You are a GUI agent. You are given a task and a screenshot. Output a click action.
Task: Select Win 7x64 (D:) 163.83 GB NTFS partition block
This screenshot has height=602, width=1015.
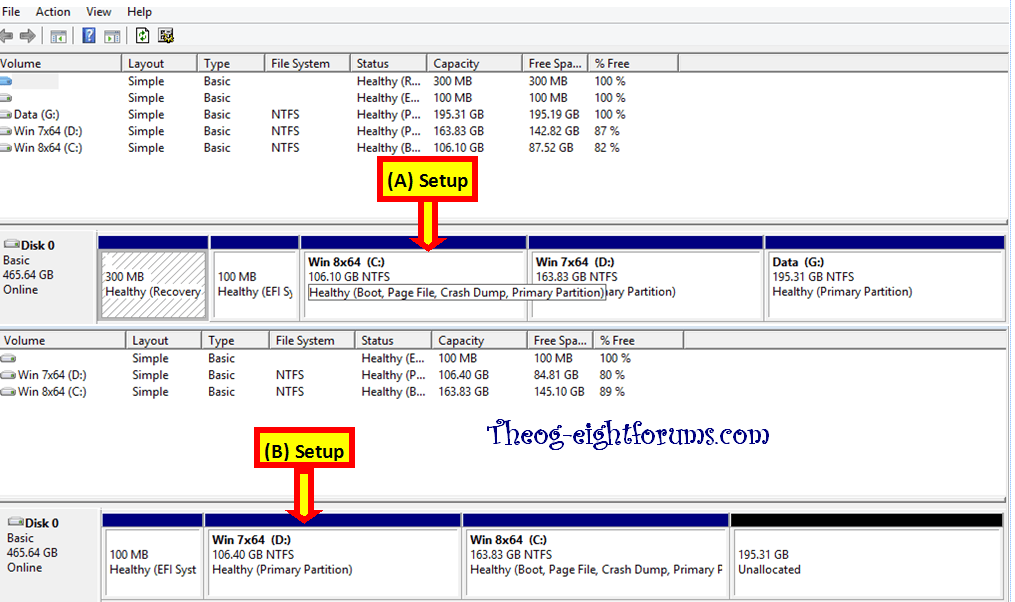(645, 284)
